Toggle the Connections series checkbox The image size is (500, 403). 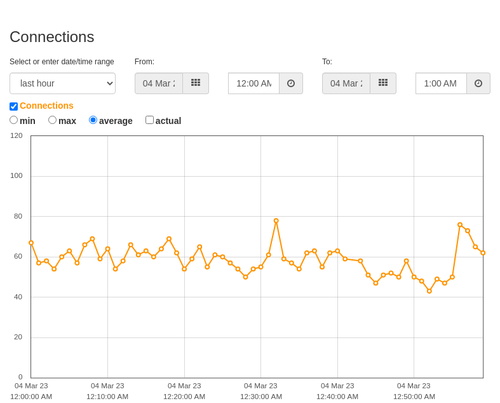(14, 106)
